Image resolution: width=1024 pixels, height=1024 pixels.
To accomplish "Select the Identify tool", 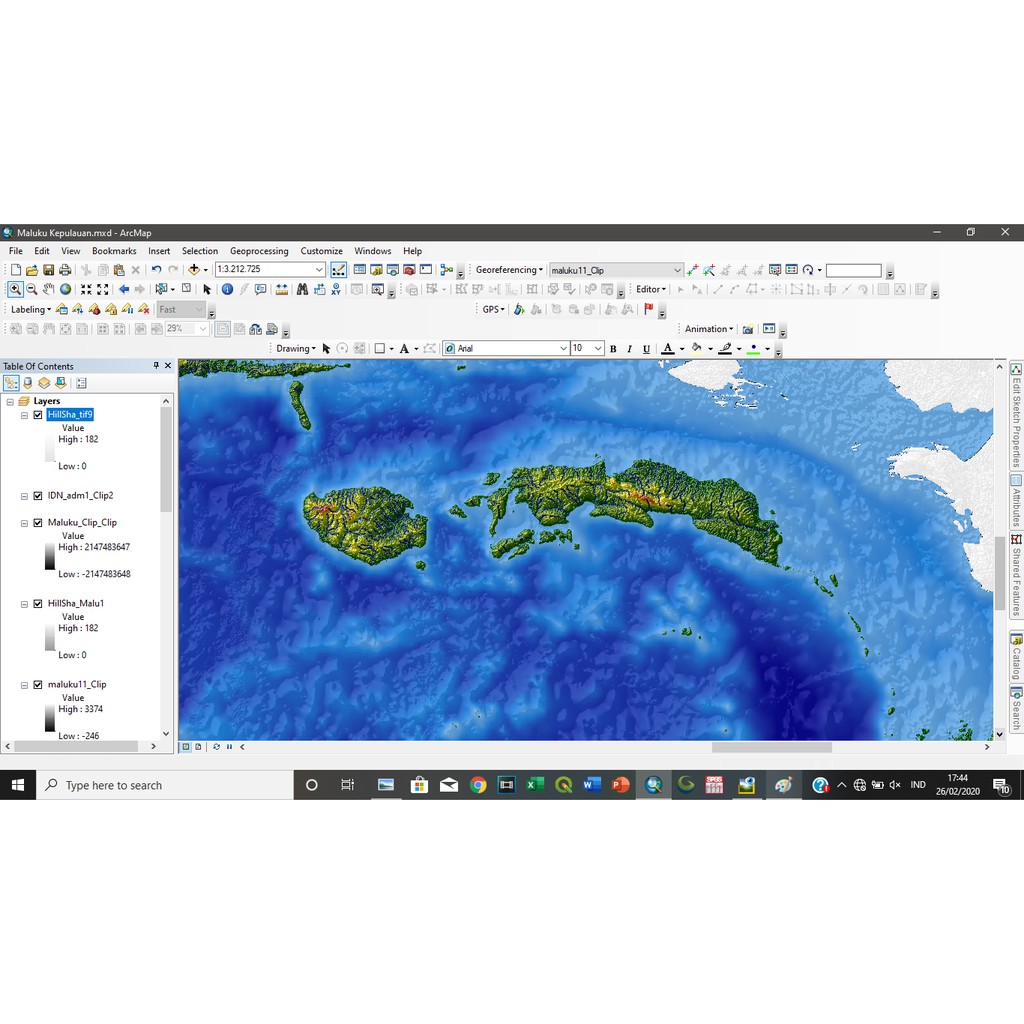I will click(x=227, y=289).
